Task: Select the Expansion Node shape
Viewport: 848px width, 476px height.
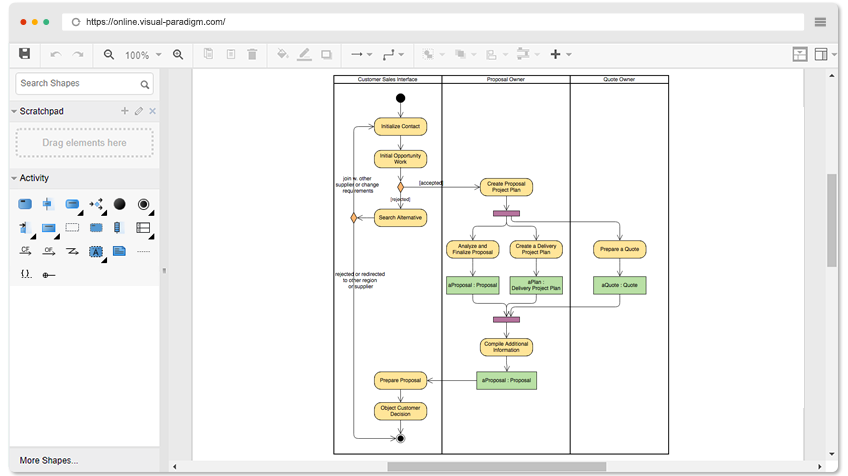Action: 117,228
